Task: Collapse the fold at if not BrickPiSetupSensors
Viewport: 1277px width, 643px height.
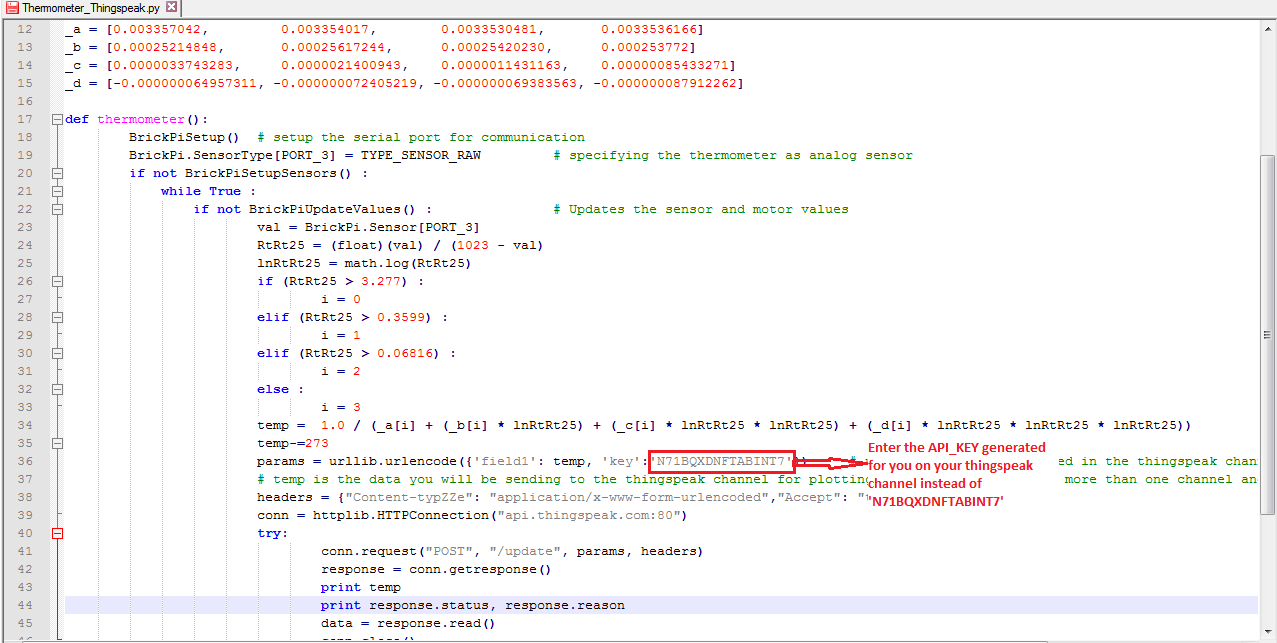Action: [57, 173]
